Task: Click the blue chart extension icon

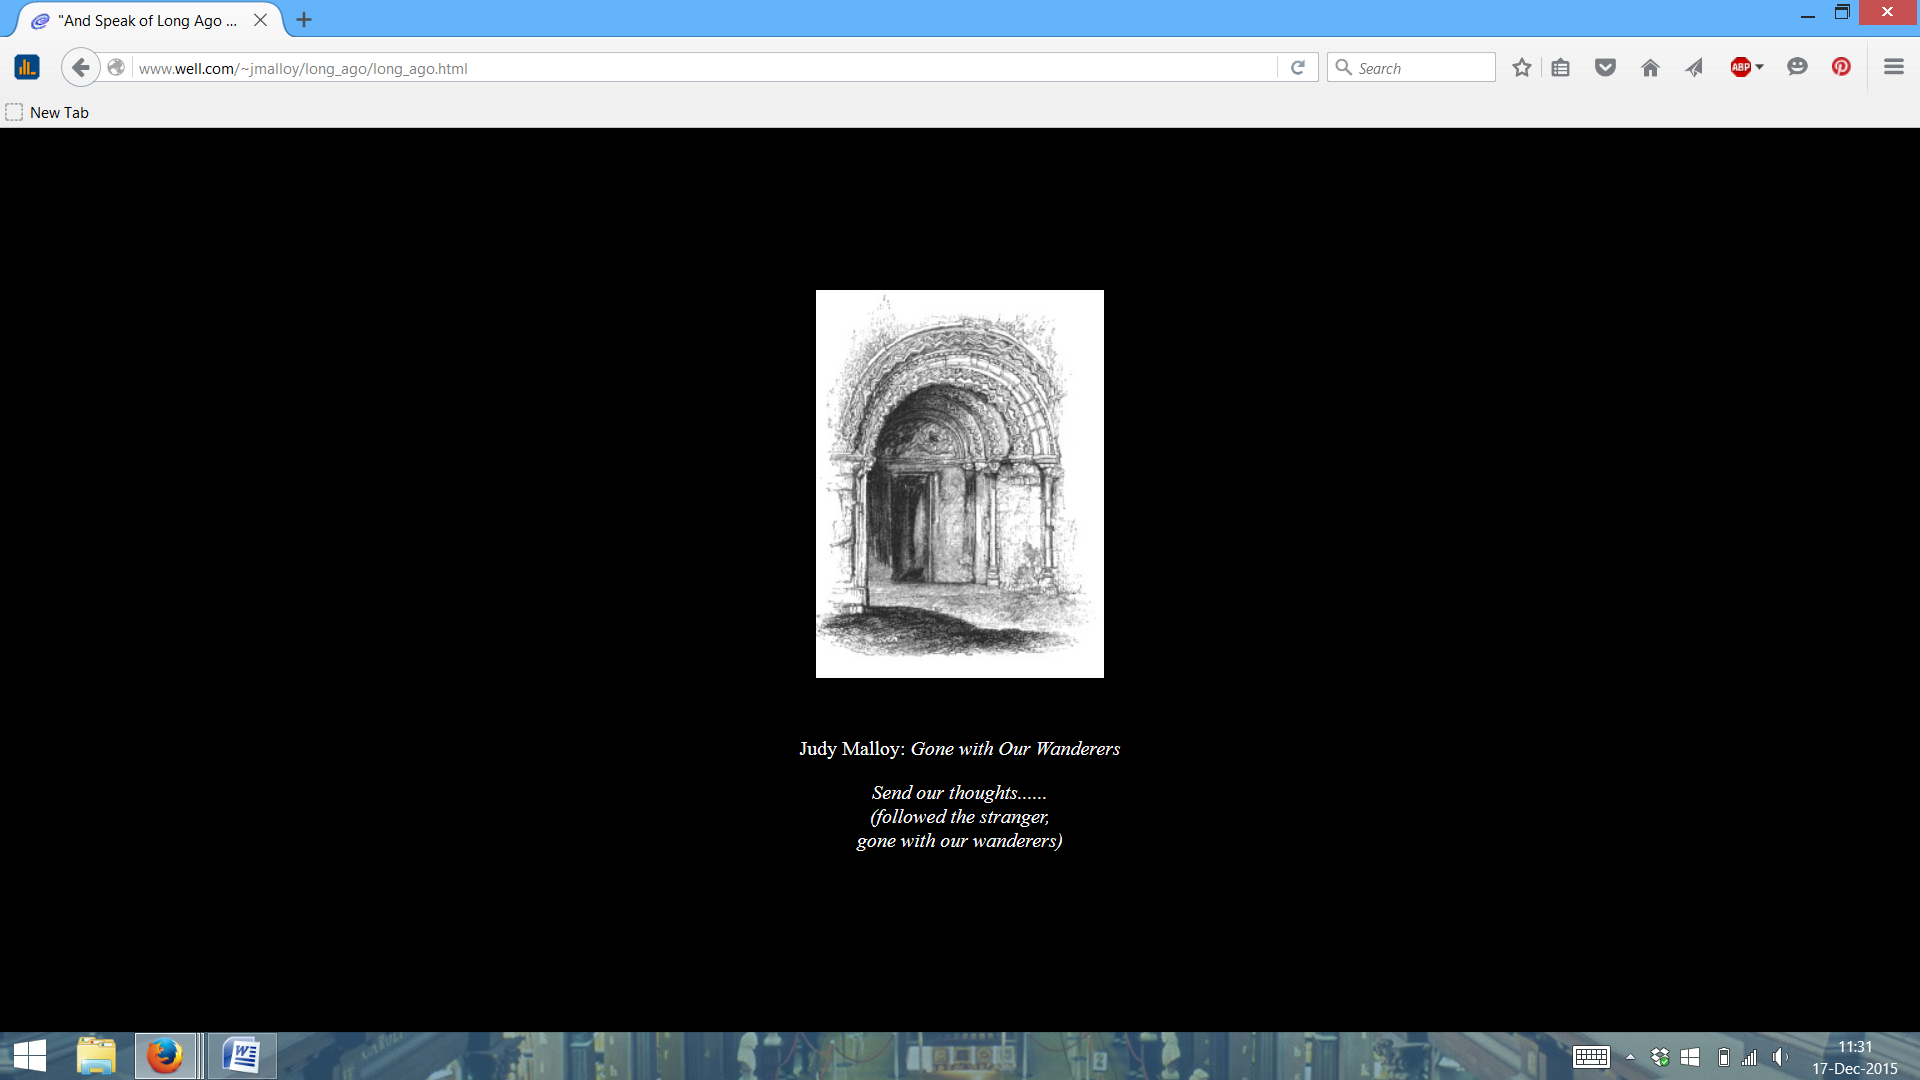Action: click(27, 68)
